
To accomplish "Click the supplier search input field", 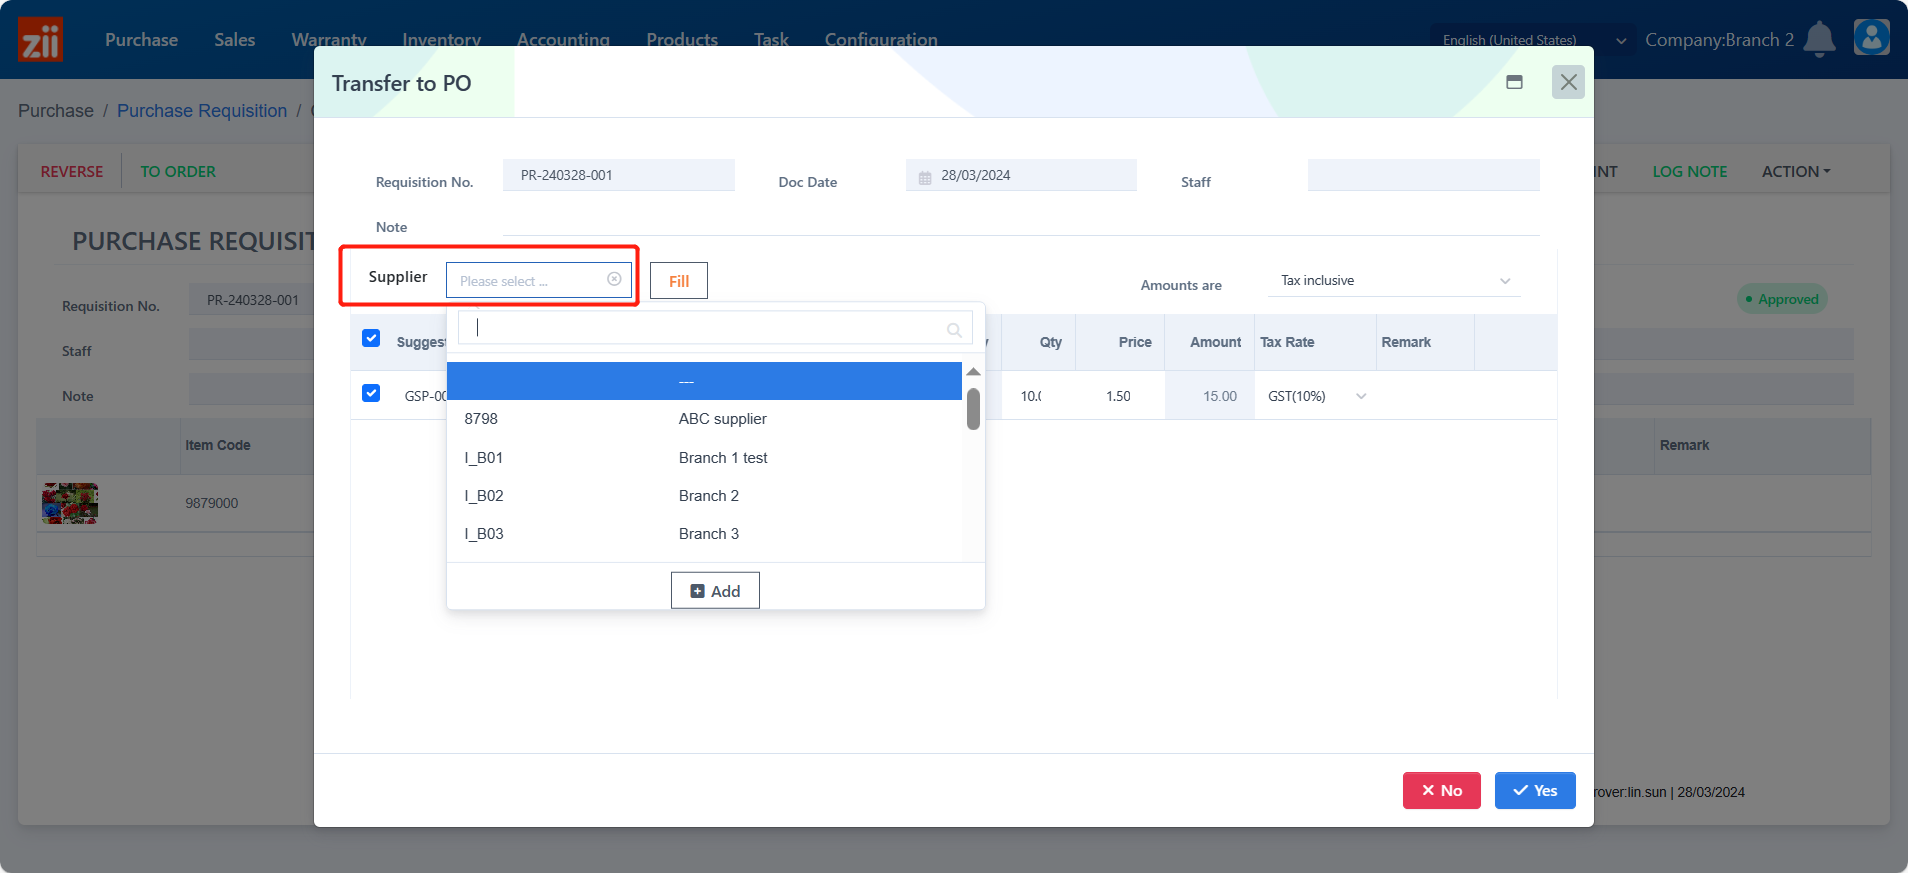I will [715, 327].
